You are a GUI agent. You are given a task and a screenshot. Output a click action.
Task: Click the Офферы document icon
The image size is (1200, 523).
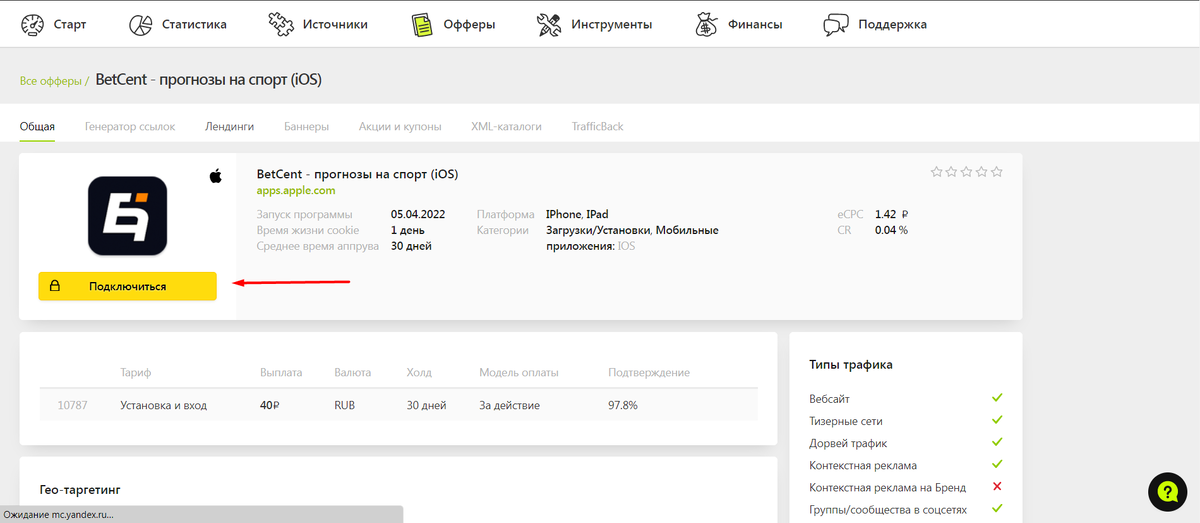point(423,24)
